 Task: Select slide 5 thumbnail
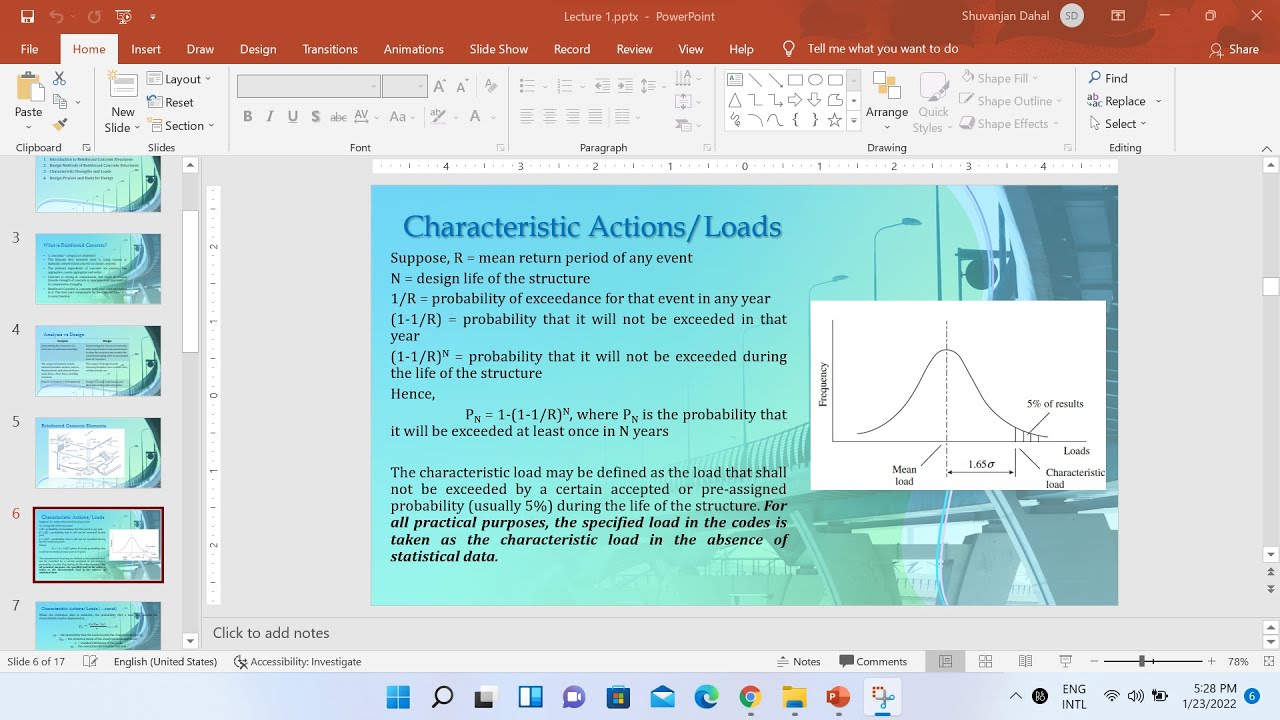[x=98, y=453]
